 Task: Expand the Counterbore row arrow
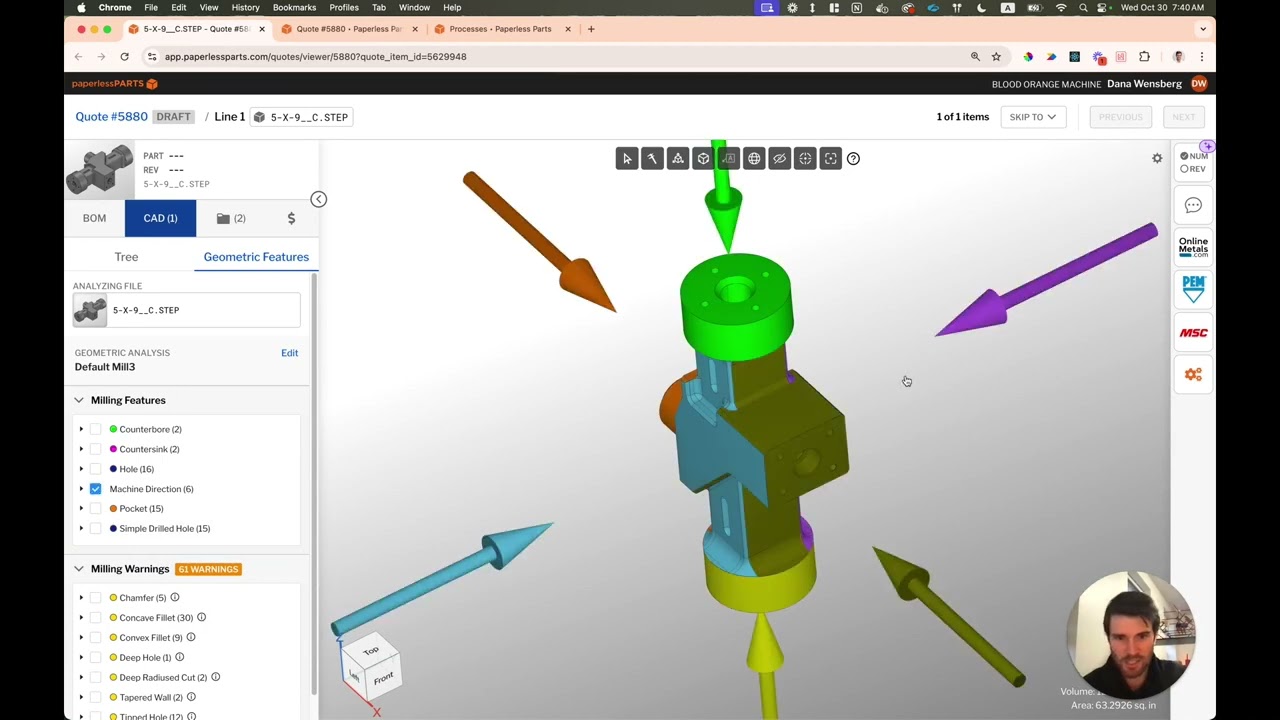tap(81, 429)
